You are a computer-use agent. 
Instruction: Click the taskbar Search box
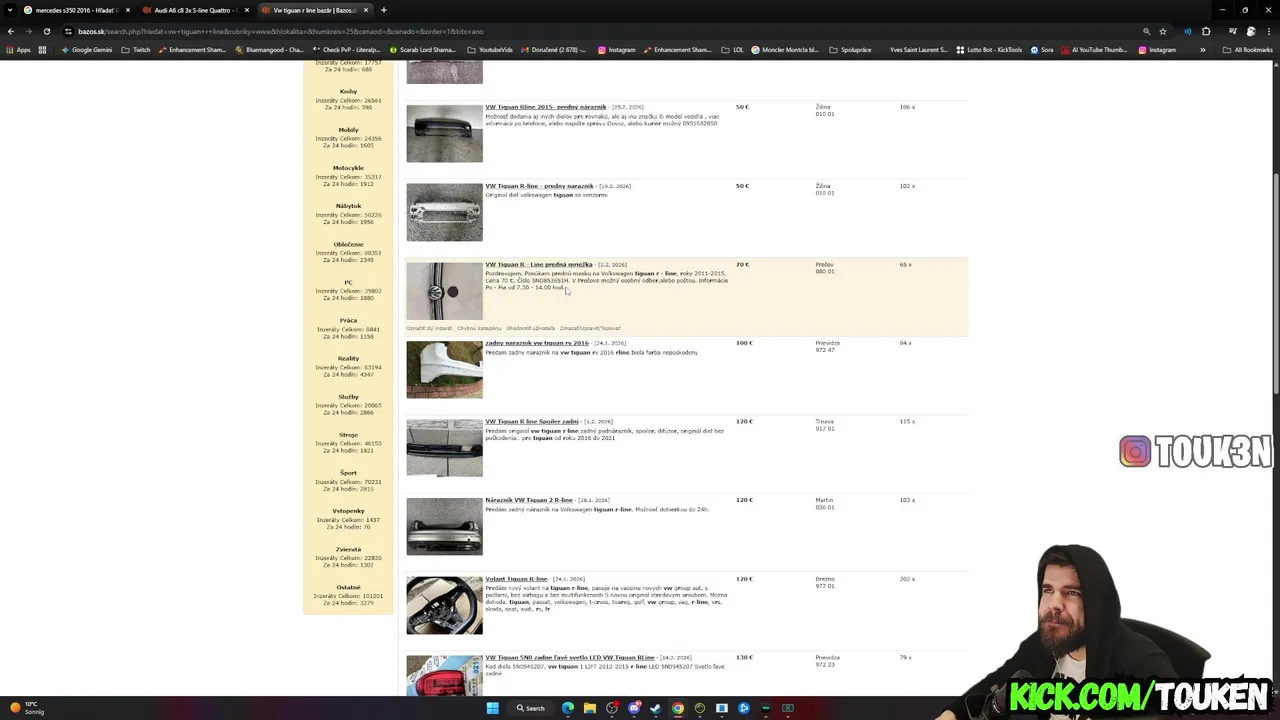pos(531,708)
